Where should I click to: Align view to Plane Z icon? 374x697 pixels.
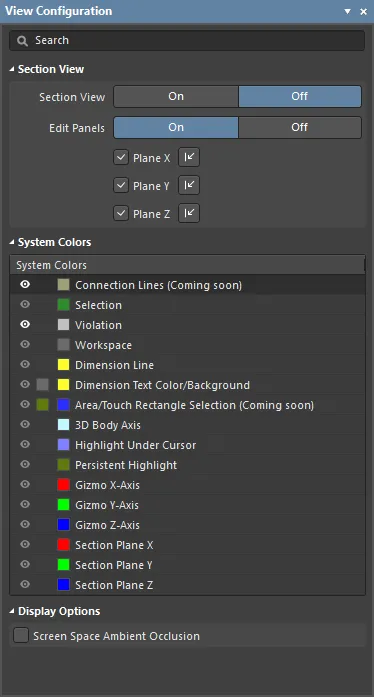(x=189, y=213)
